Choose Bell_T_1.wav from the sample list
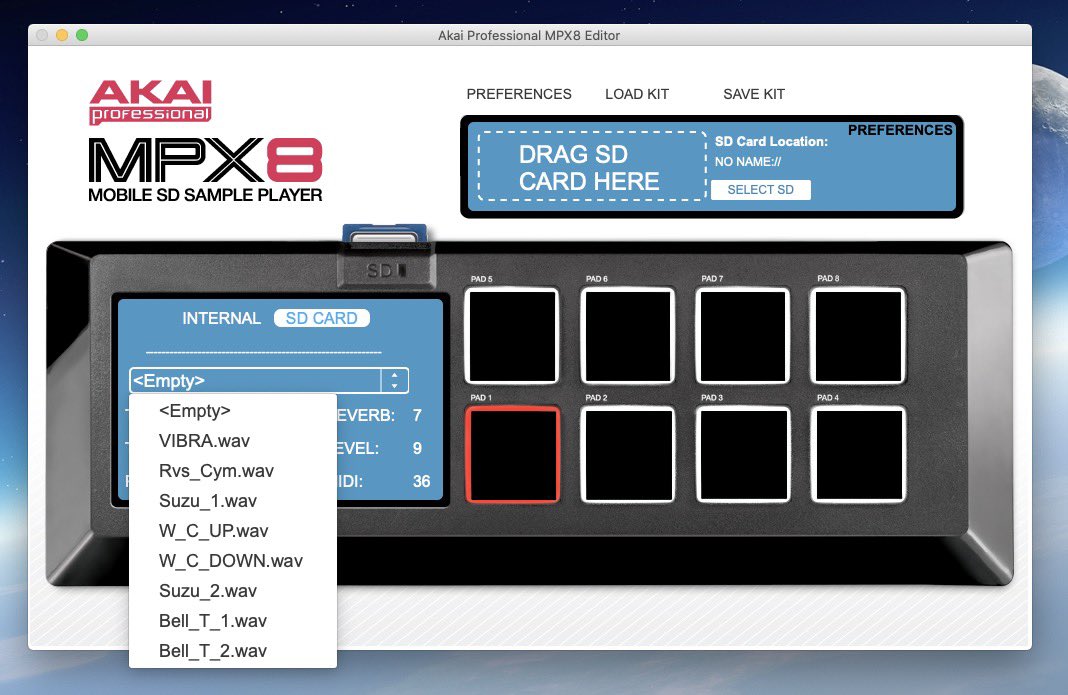Viewport: 1068px width, 695px height. click(233, 621)
